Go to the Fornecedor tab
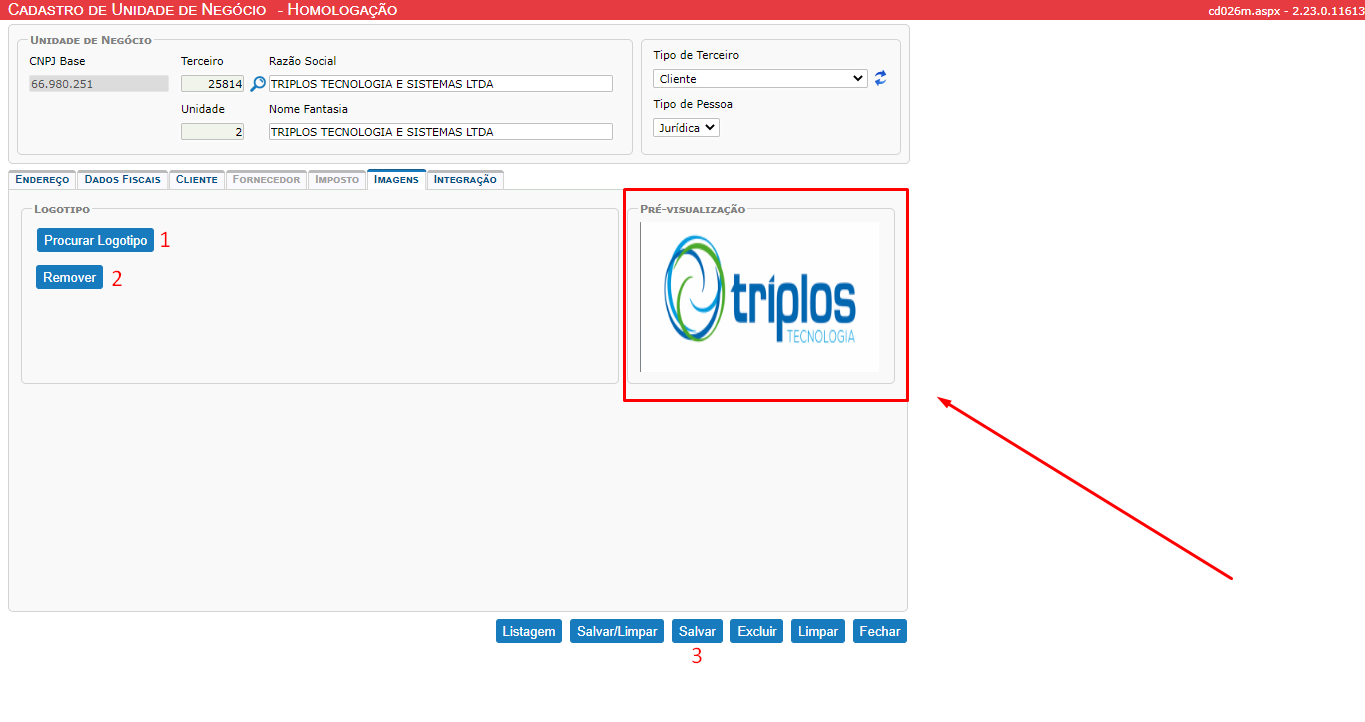Image resolution: width=1365 pixels, height=722 pixels. click(x=266, y=180)
